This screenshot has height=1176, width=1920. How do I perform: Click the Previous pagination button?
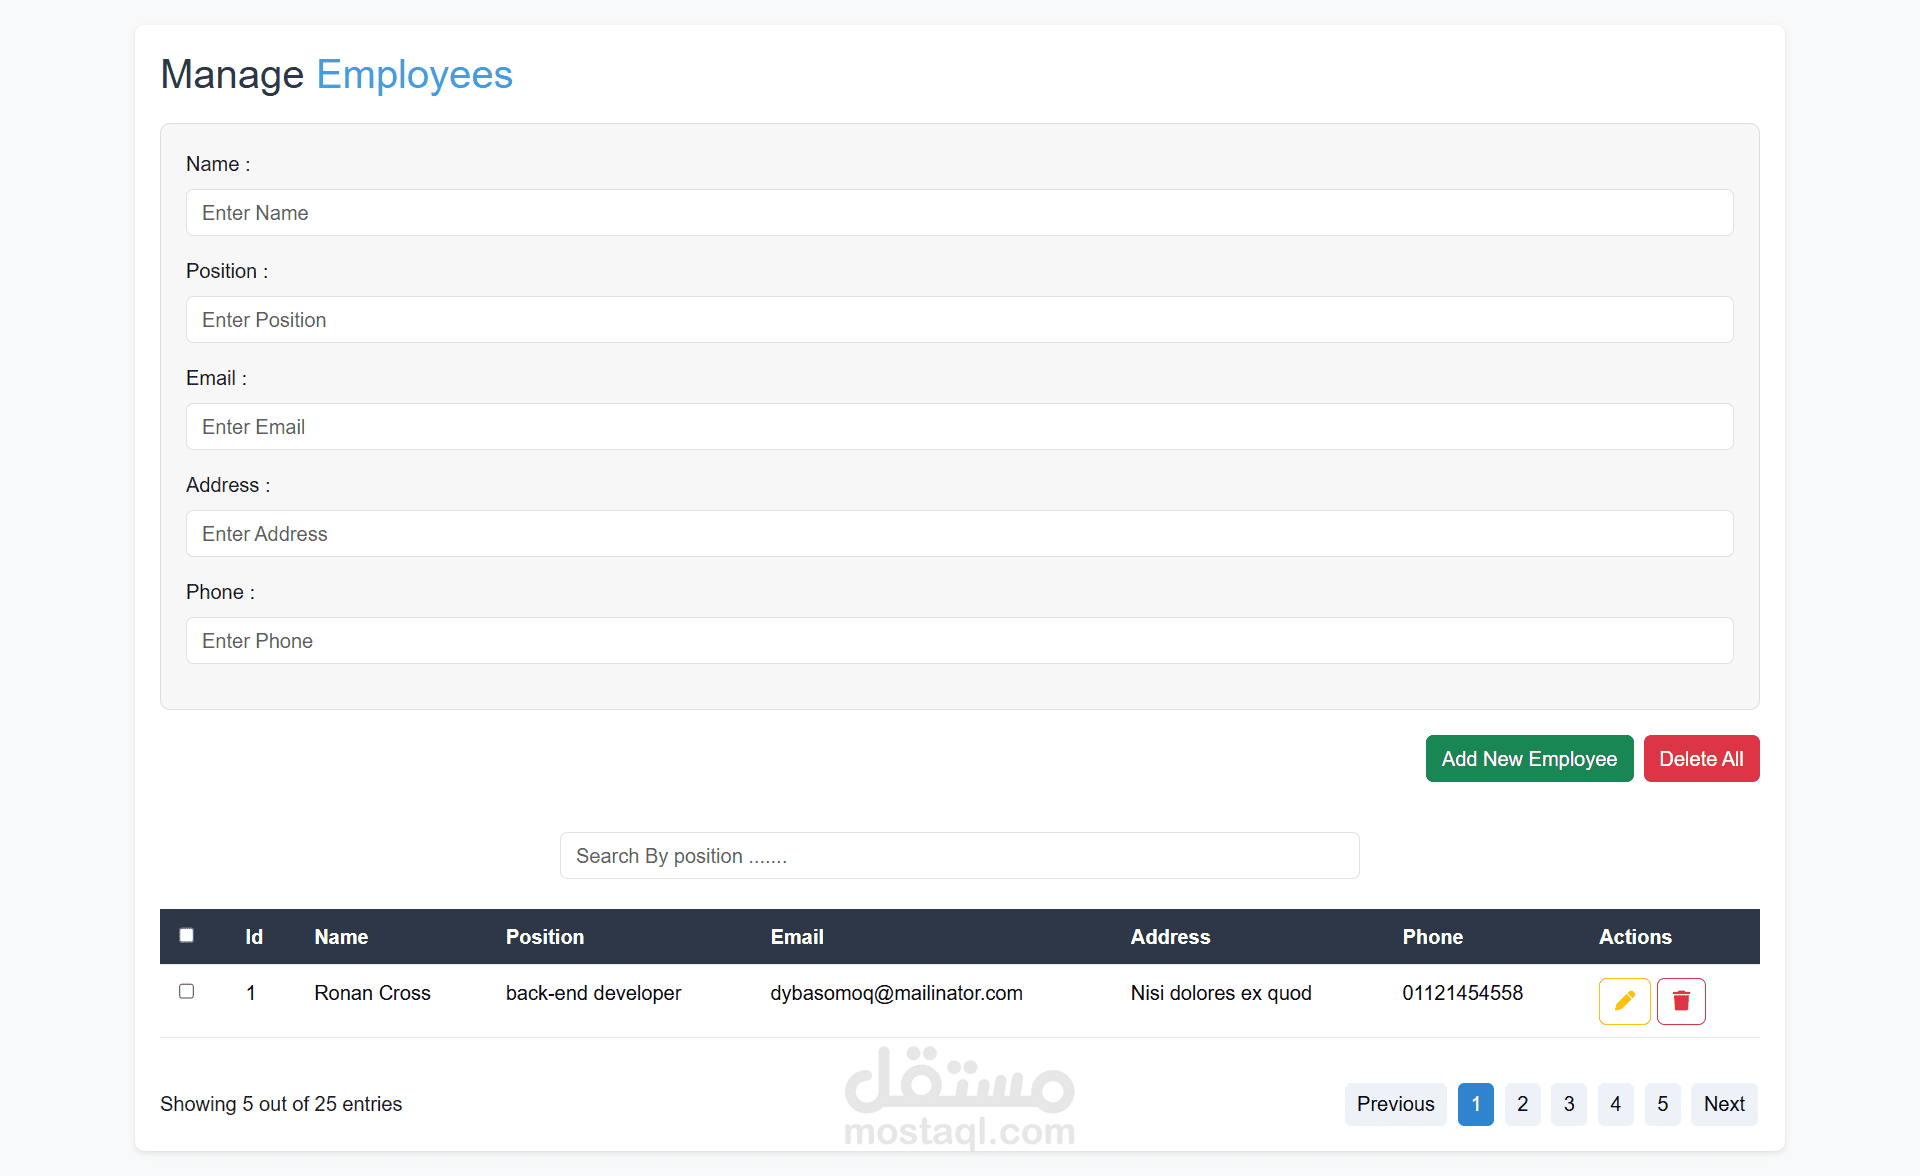click(1395, 1104)
